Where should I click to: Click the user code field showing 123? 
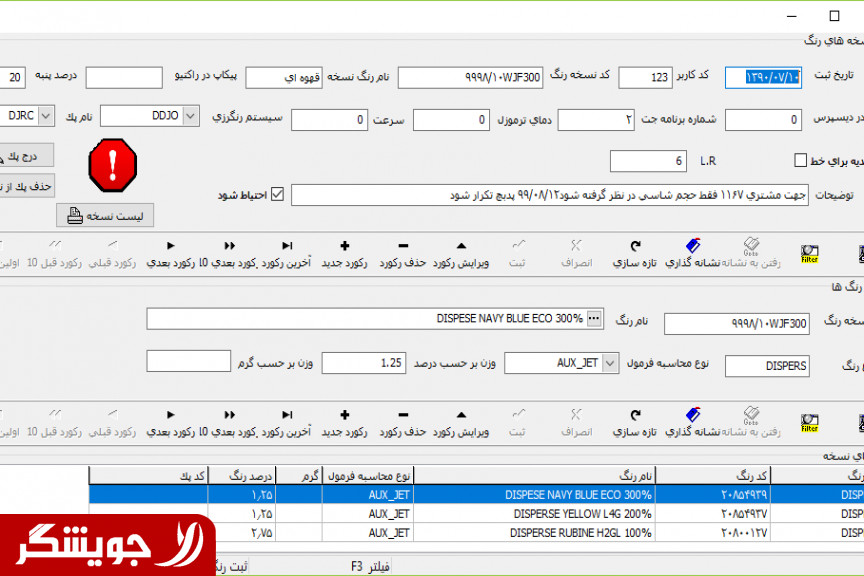645,77
